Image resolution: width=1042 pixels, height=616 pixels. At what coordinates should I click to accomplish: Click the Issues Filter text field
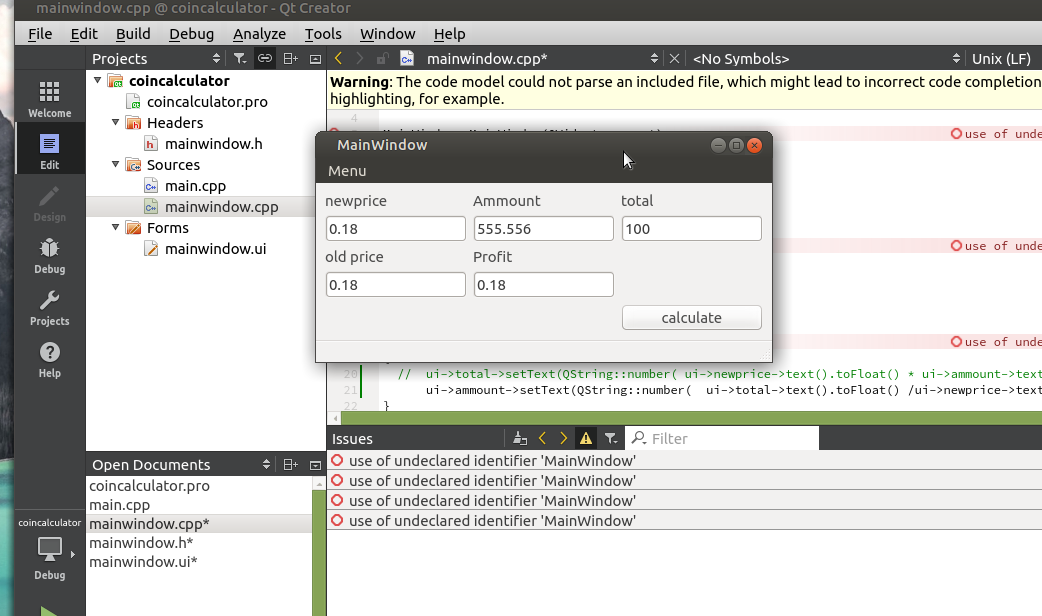click(x=722, y=438)
